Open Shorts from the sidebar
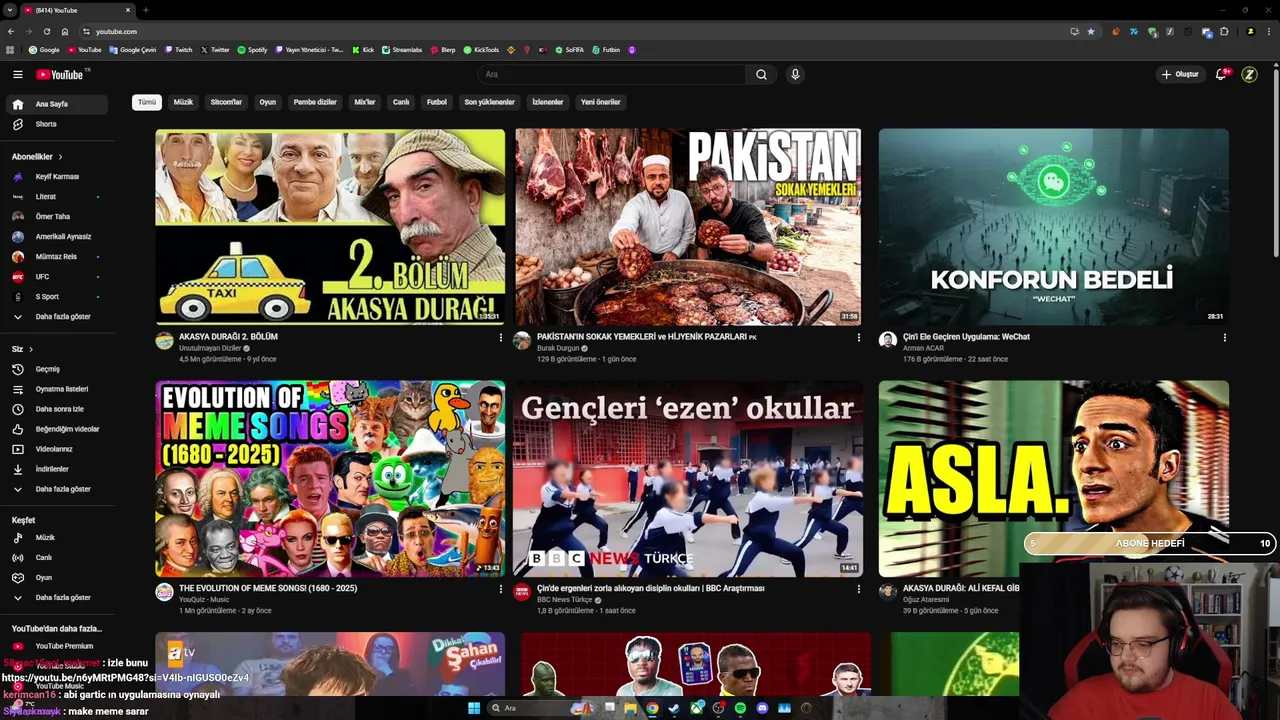The width and height of the screenshot is (1280, 720). coord(57,124)
